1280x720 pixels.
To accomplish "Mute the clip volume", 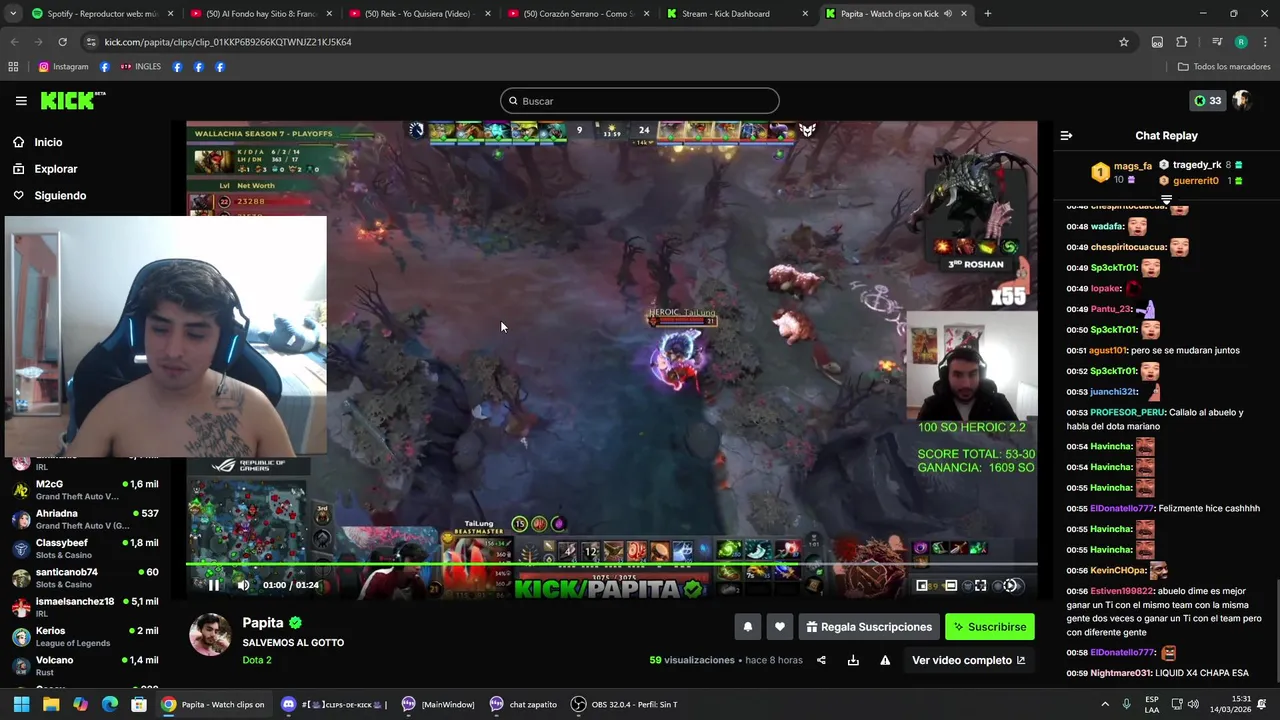I will (x=243, y=585).
